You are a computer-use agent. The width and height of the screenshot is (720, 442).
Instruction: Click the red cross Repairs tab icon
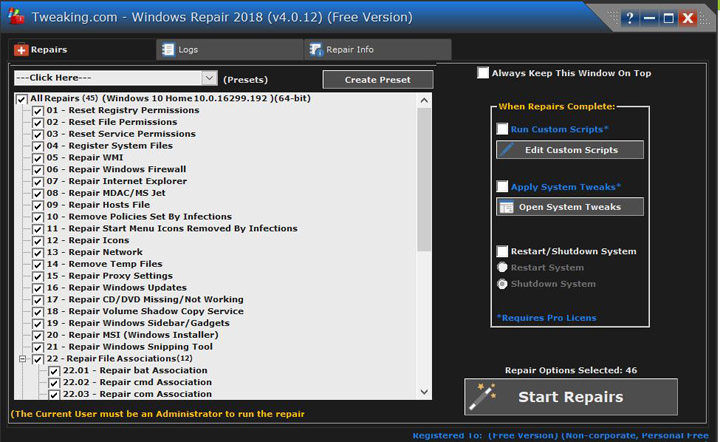(x=21, y=50)
